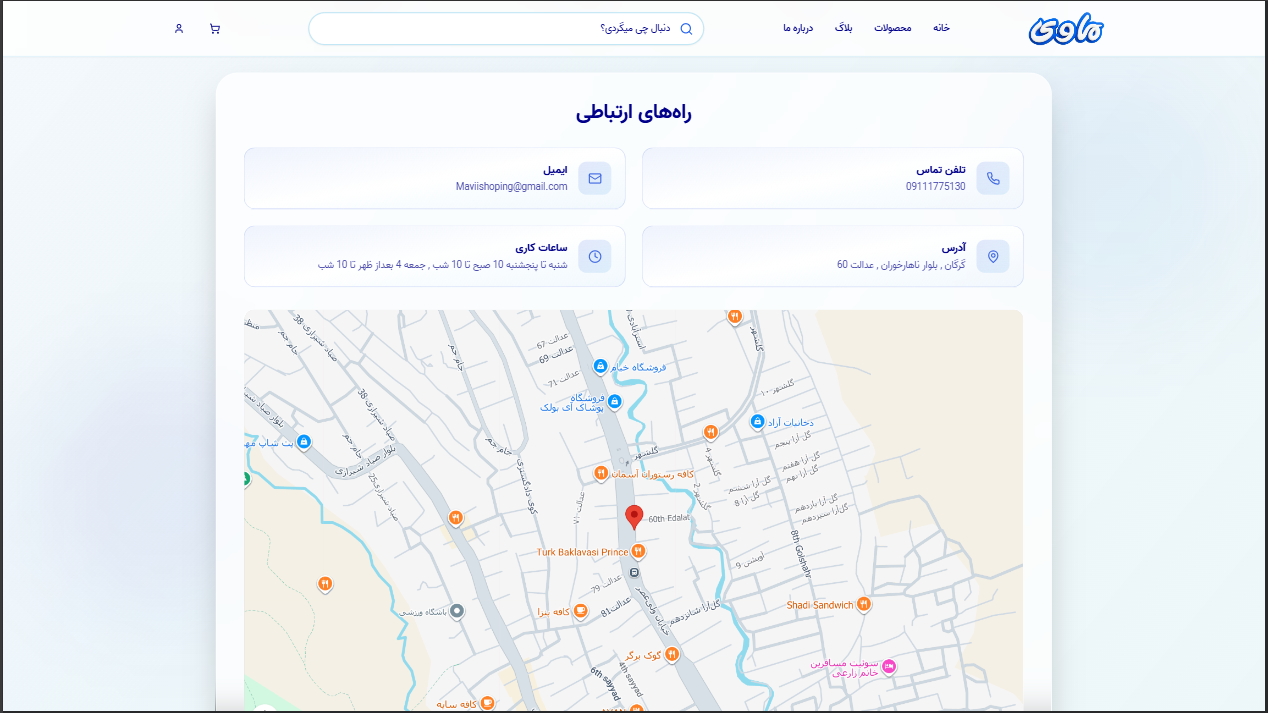The height and width of the screenshot is (713, 1268).
Task: Click the دخانیات آزاد shop marker
Action: pos(758,422)
